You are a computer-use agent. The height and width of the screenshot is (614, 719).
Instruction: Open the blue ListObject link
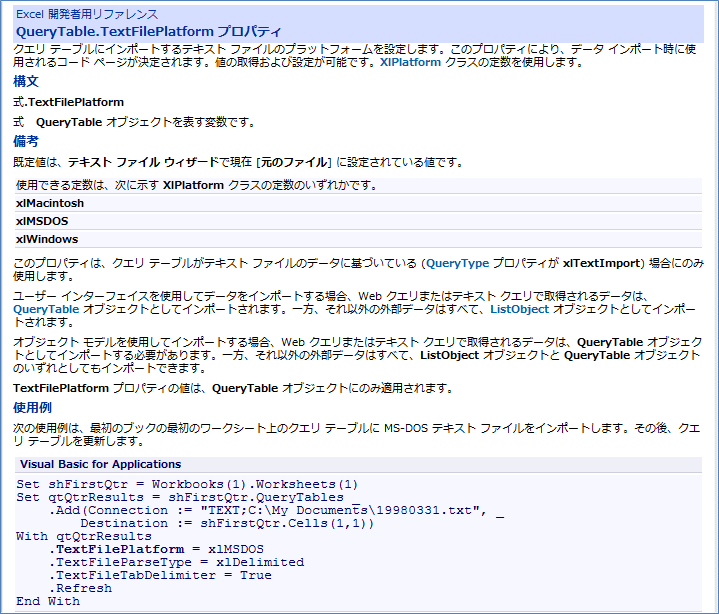click(519, 309)
